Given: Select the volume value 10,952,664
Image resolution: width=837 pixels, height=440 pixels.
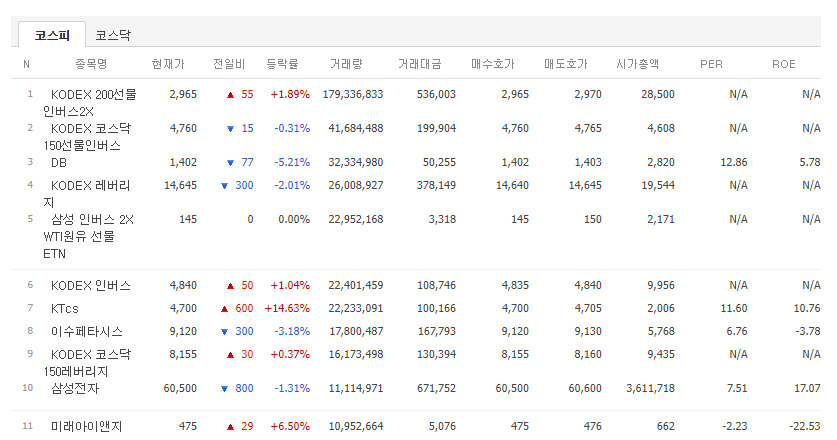Looking at the screenshot, I should (x=356, y=426).
